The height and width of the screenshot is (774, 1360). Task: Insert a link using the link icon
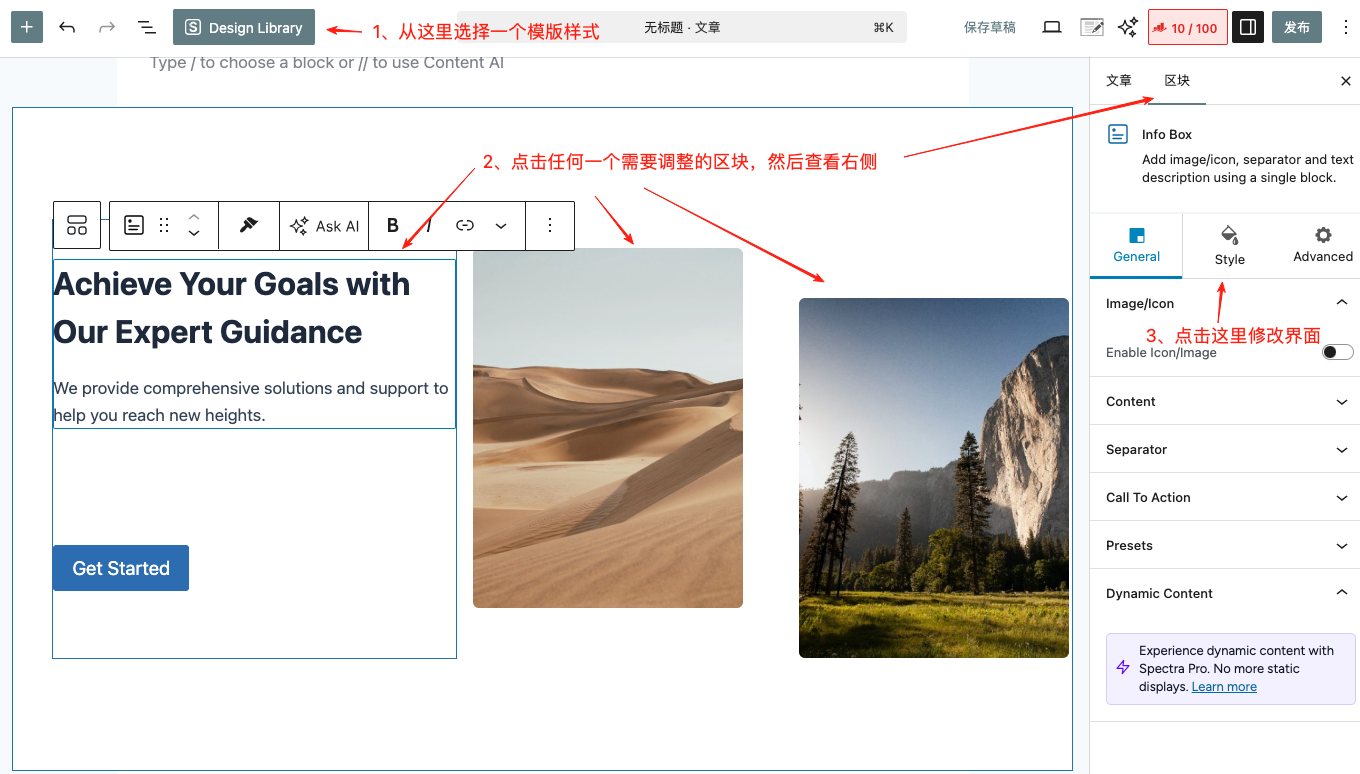click(465, 226)
